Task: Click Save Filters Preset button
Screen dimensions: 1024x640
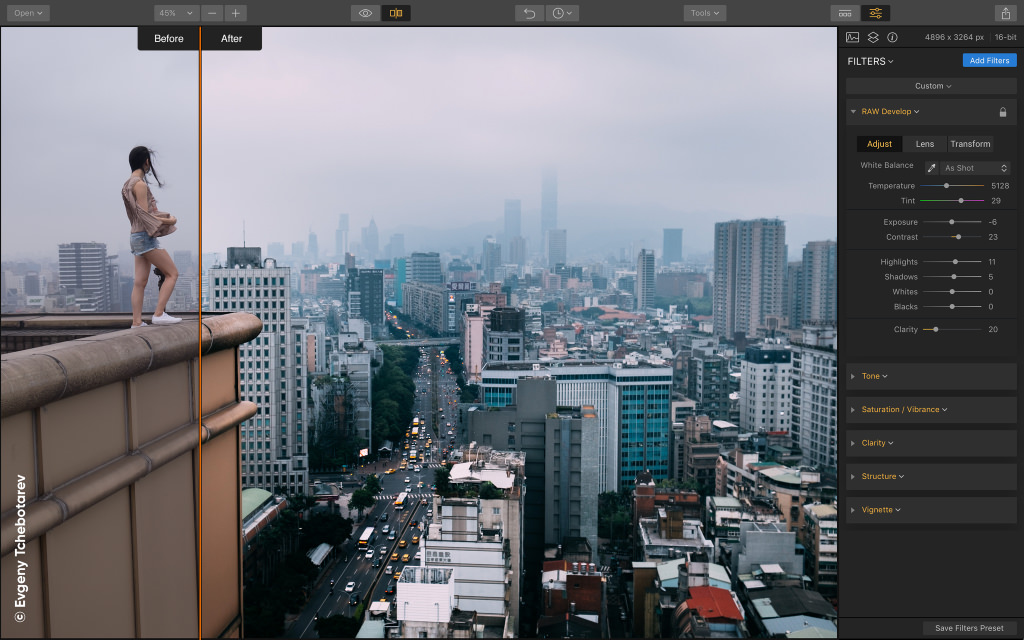Action: (x=969, y=628)
